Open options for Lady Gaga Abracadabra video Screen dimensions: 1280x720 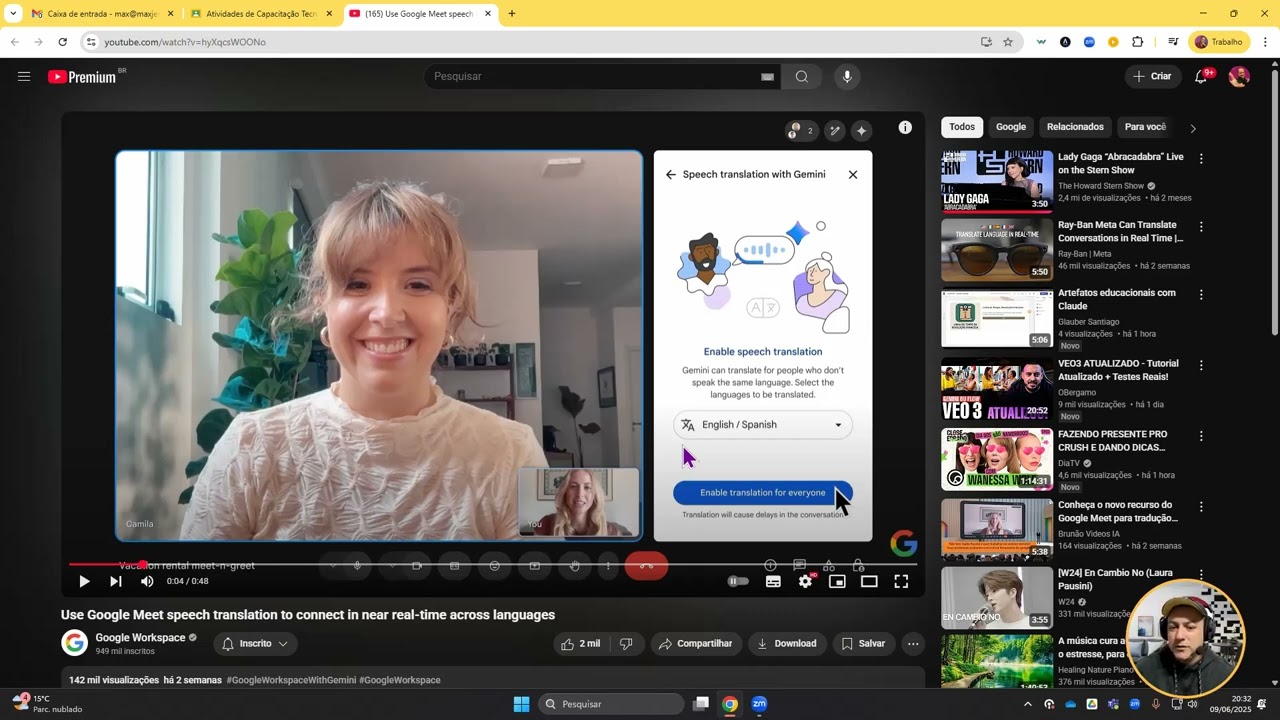click(x=1201, y=158)
